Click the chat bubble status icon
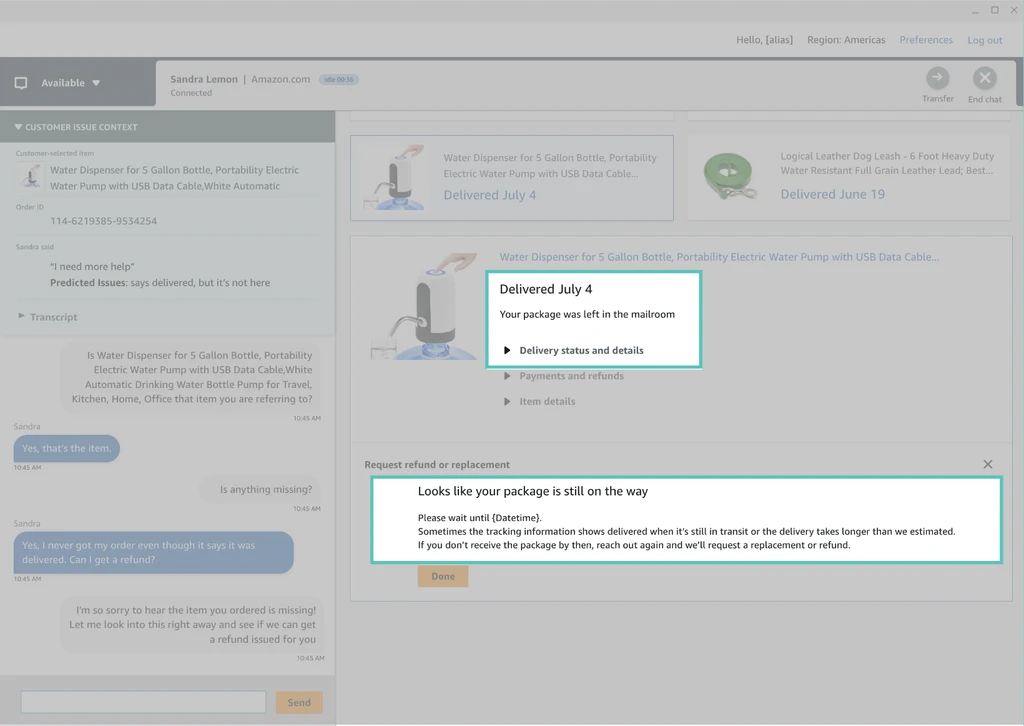 click(x=21, y=83)
